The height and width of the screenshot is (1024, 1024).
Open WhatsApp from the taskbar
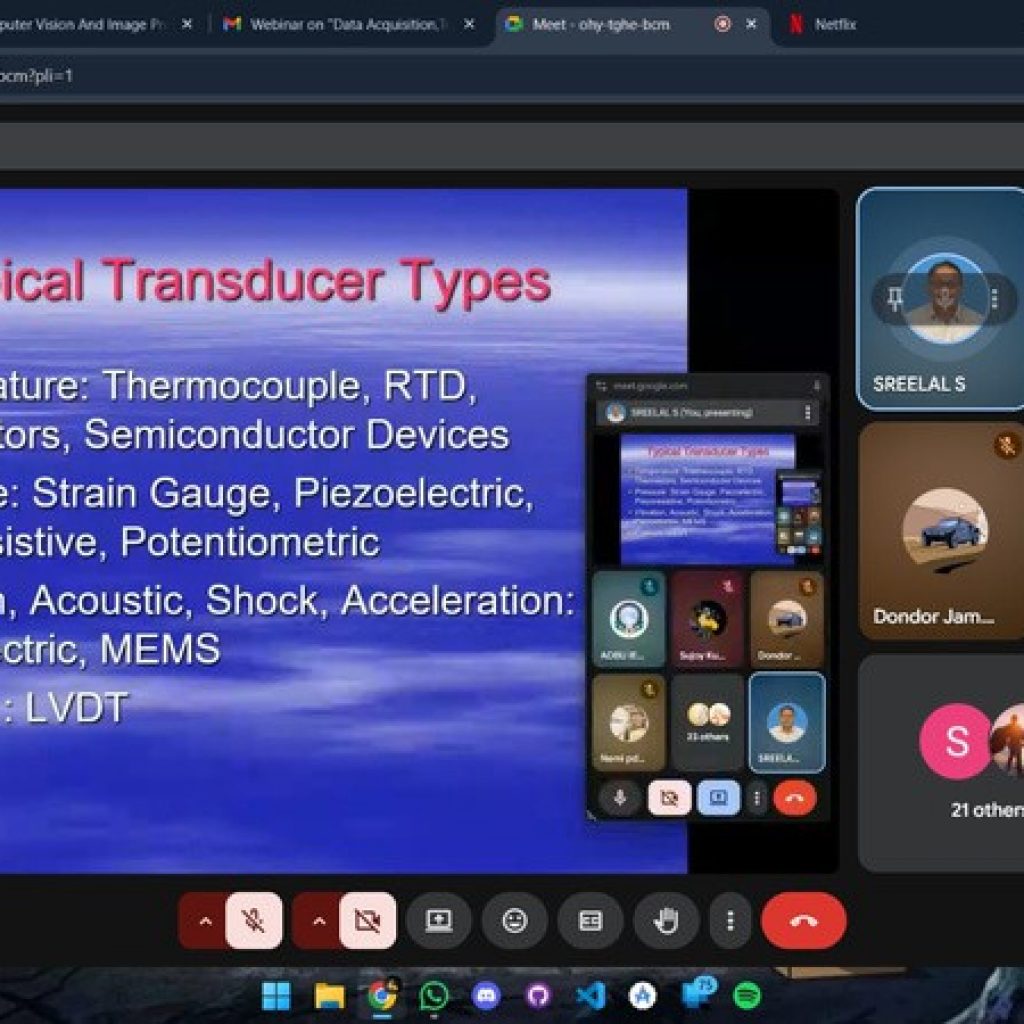(x=434, y=995)
